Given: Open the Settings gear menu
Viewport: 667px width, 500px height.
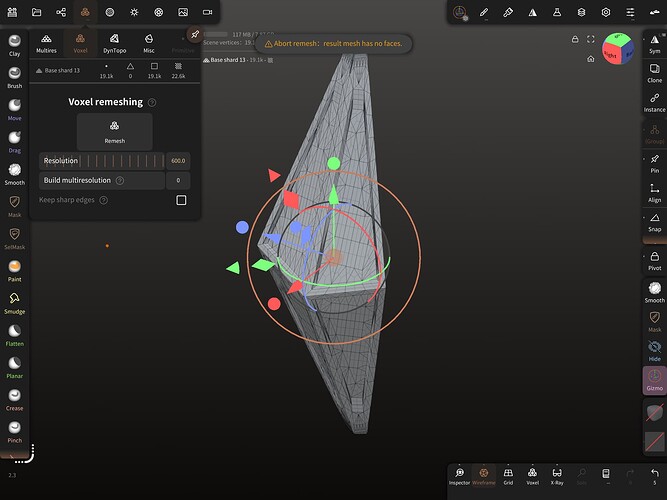Looking at the screenshot, I should click(606, 12).
